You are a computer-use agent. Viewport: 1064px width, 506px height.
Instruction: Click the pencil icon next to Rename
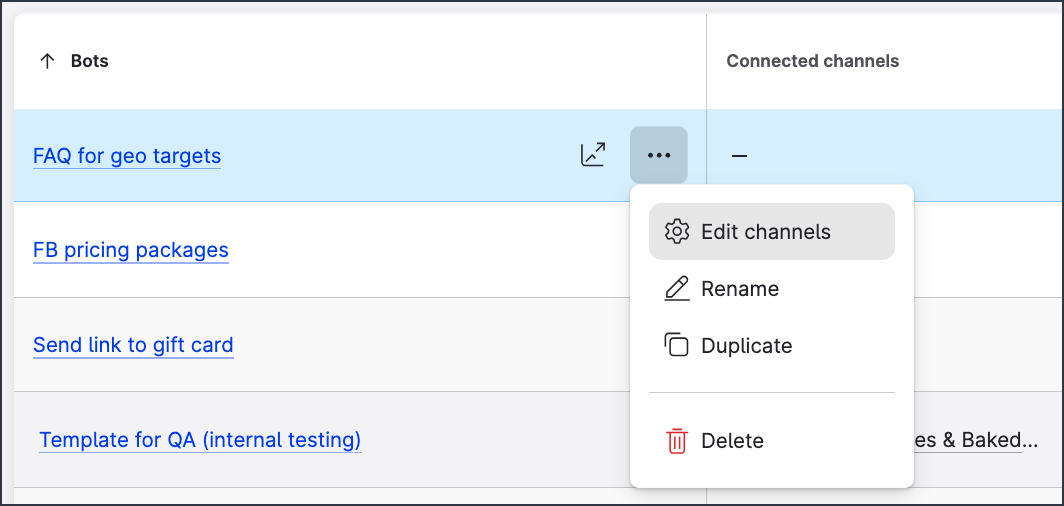[677, 289]
